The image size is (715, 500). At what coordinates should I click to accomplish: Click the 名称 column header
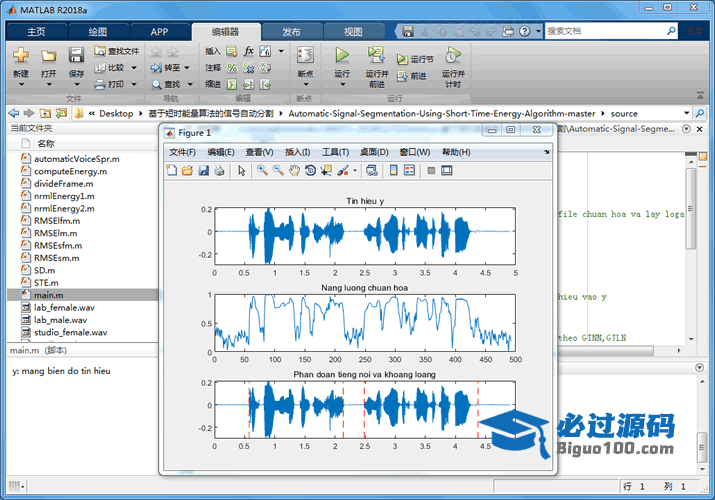(46, 144)
